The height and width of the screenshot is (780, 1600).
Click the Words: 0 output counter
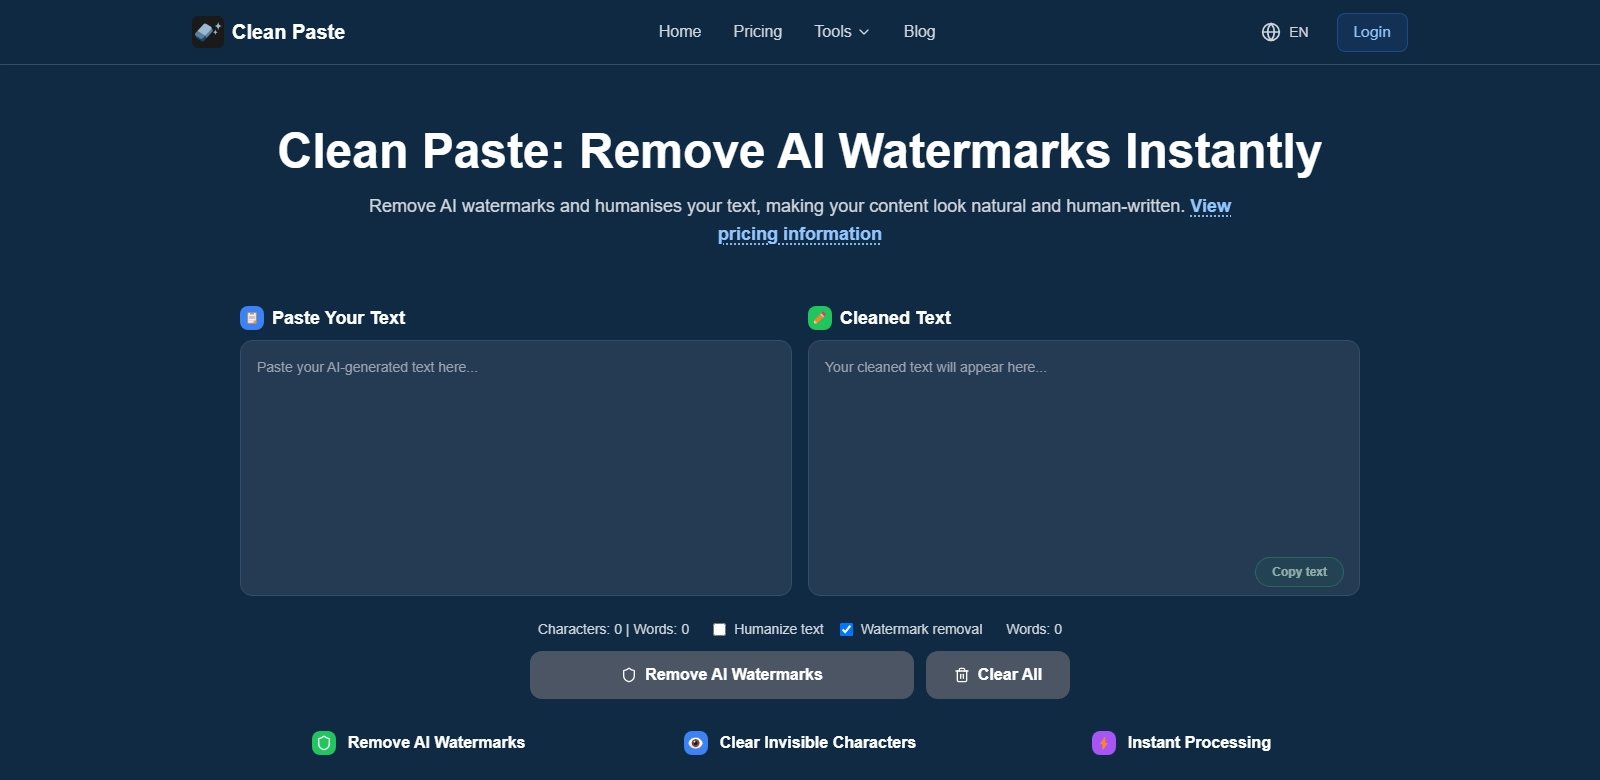pos(1034,629)
